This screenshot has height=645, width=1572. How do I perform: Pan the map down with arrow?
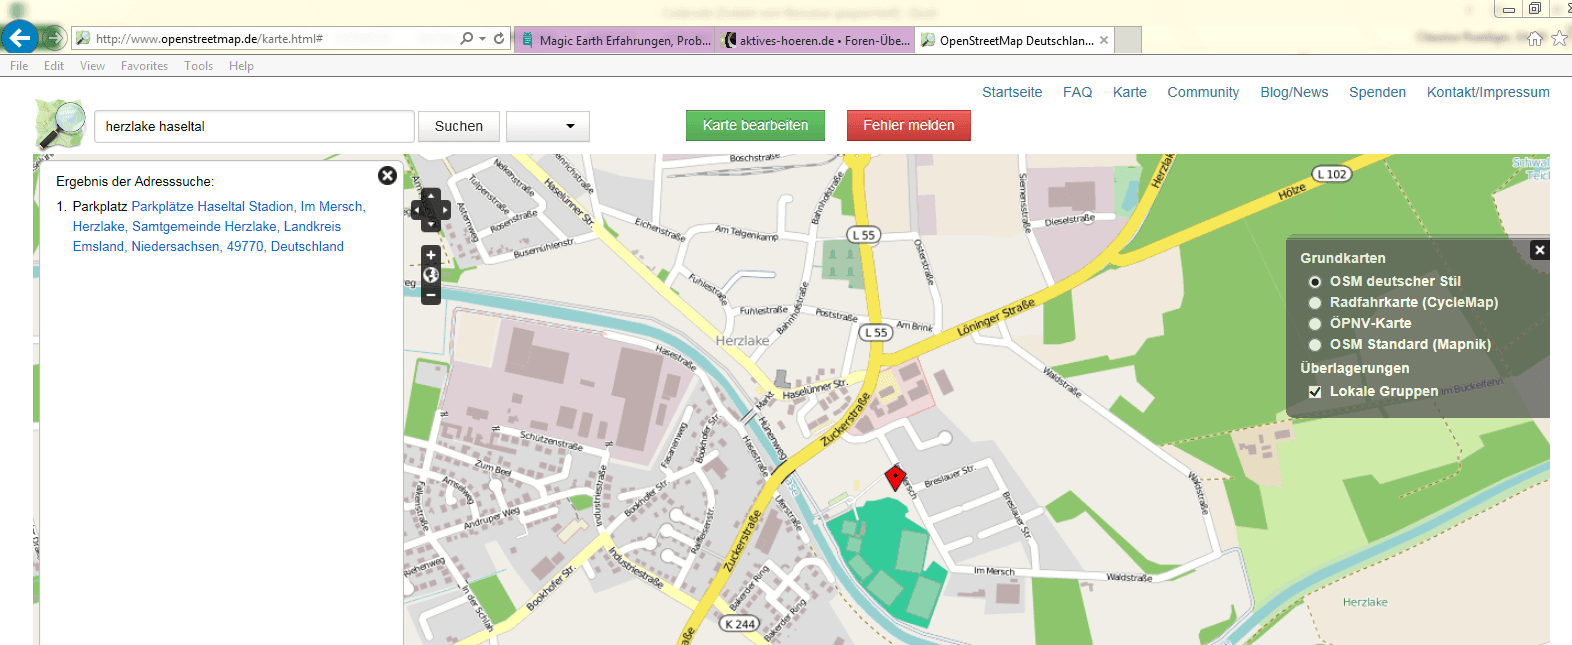click(431, 223)
